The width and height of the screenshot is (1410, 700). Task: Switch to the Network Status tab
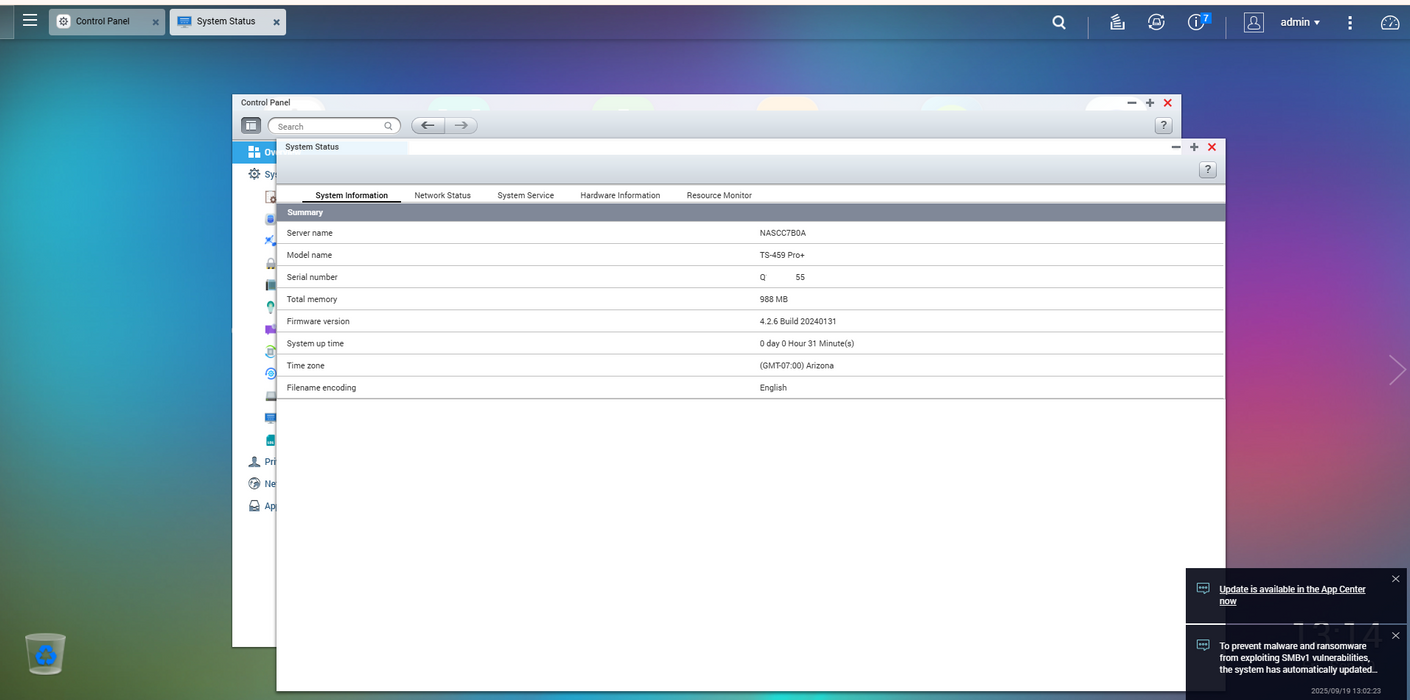(442, 195)
